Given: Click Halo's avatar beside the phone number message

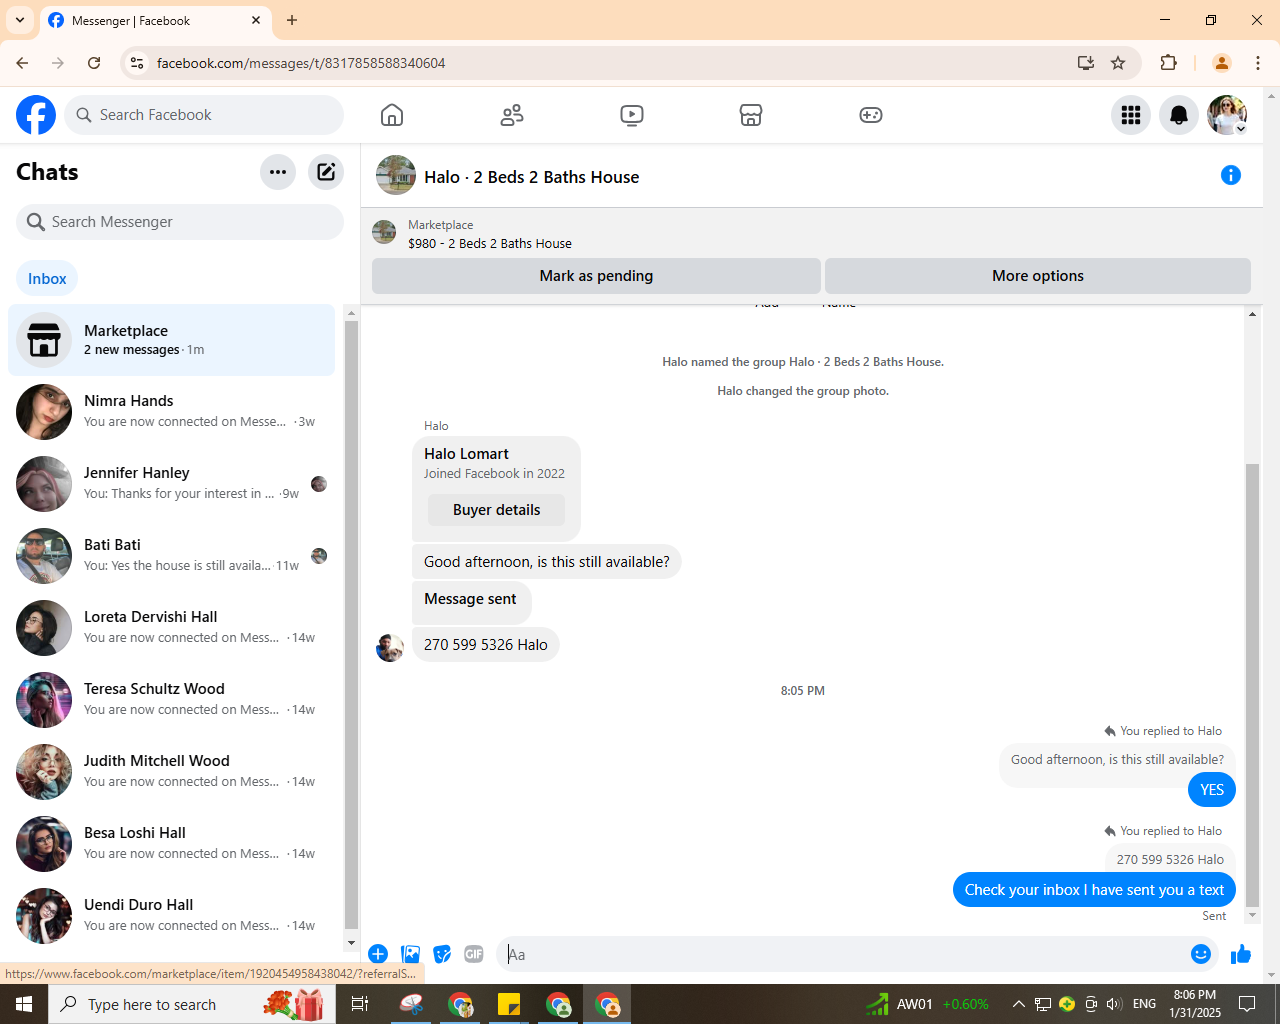Looking at the screenshot, I should (390, 647).
